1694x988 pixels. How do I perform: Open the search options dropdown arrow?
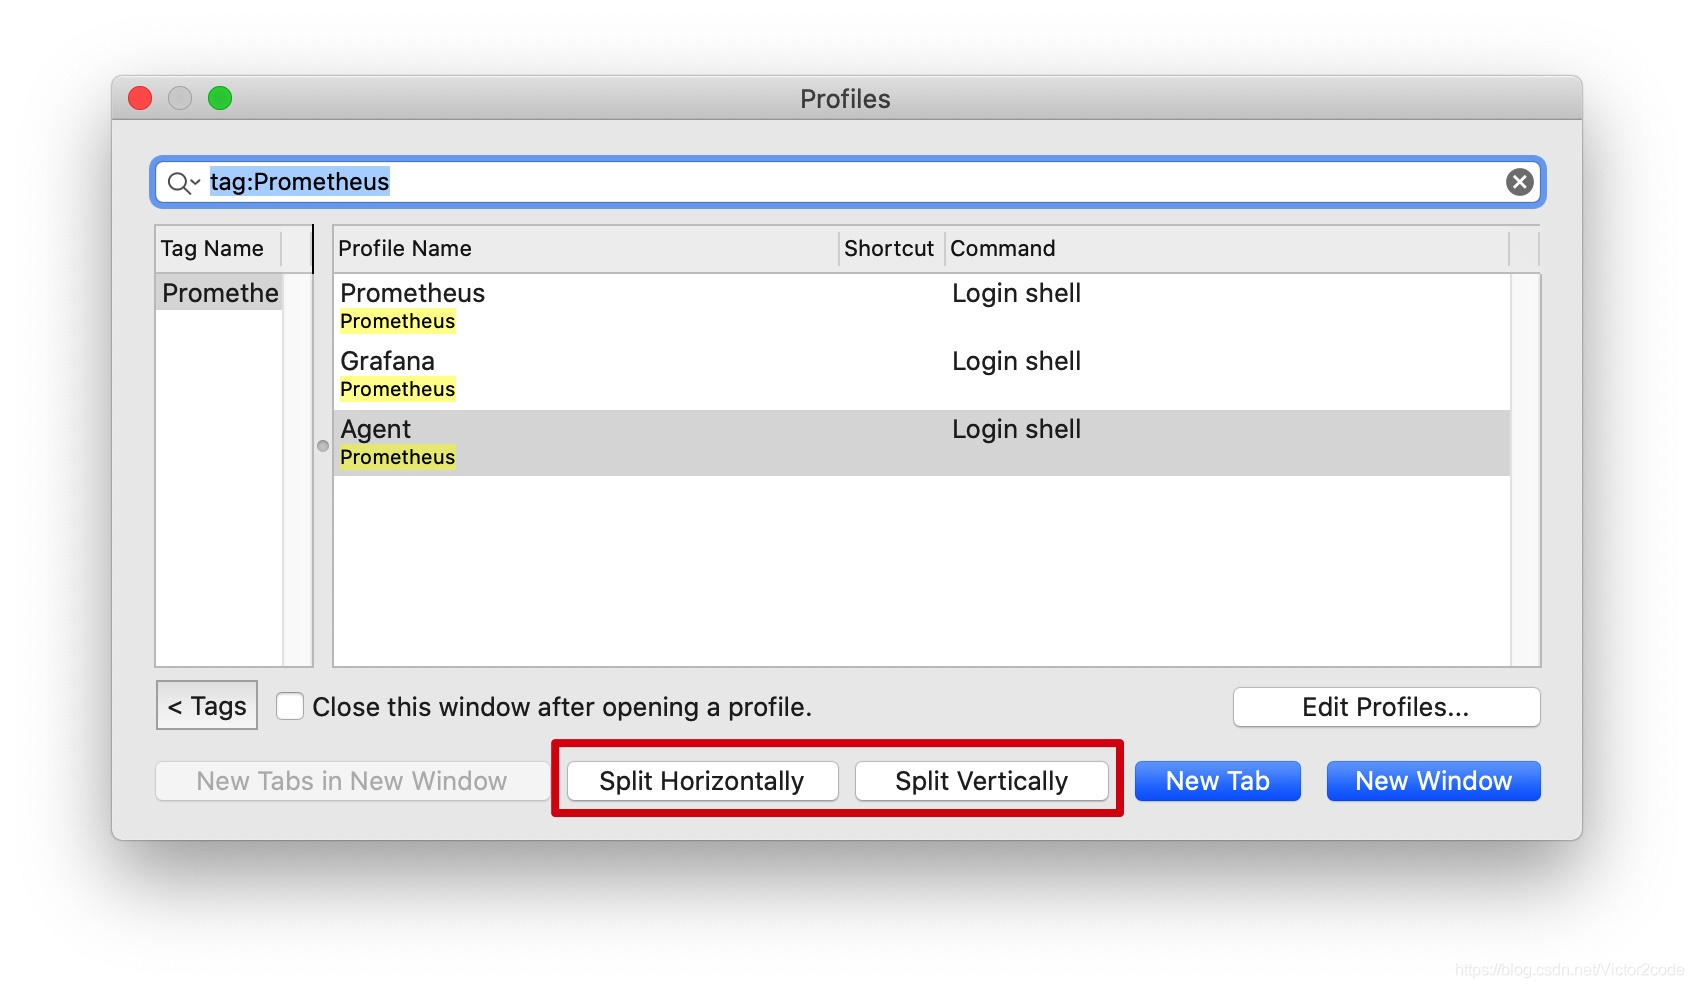click(196, 182)
